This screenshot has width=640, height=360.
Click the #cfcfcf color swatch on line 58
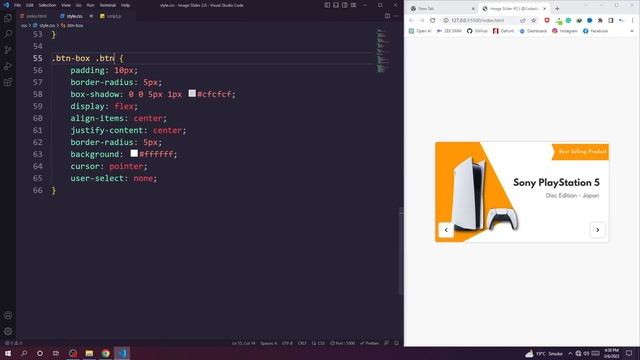click(192, 93)
